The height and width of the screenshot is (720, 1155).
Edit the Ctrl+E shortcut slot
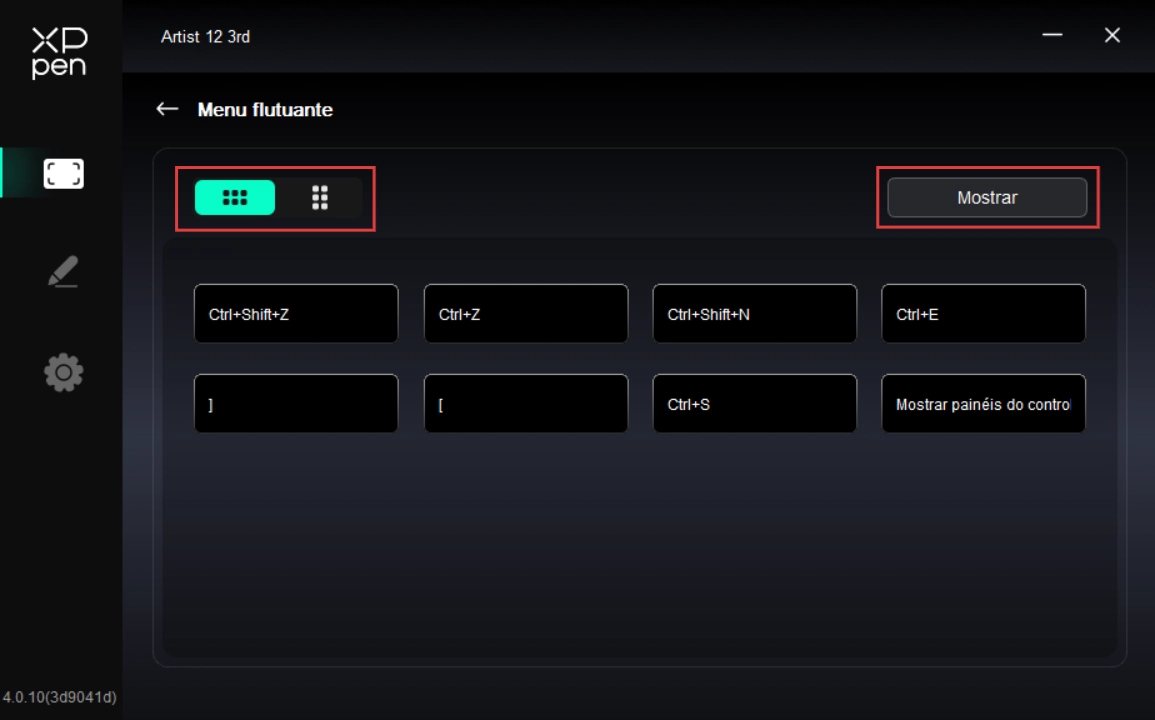(983, 314)
